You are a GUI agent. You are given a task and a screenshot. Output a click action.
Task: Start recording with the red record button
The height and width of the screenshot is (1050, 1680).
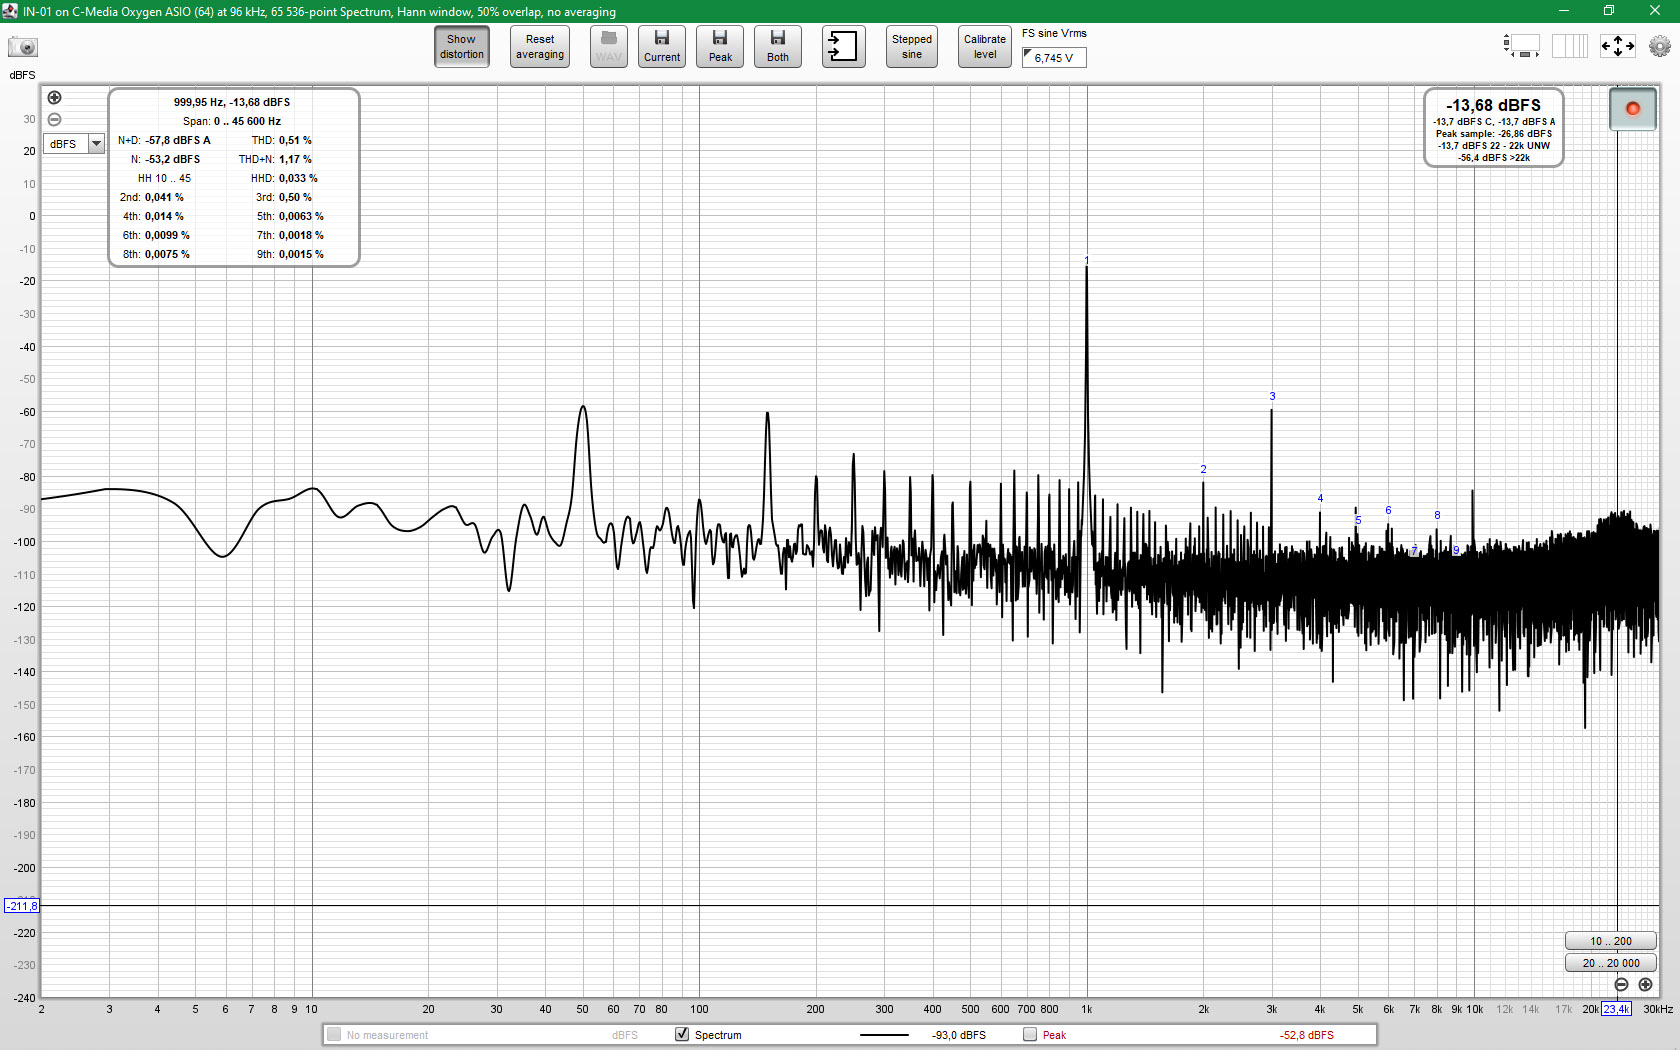click(x=1633, y=109)
